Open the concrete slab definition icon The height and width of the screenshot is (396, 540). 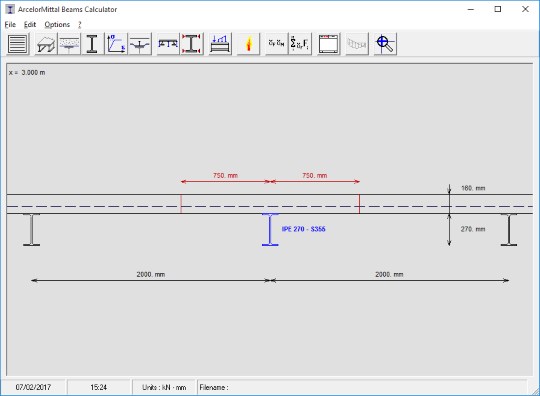pyautogui.click(x=69, y=44)
